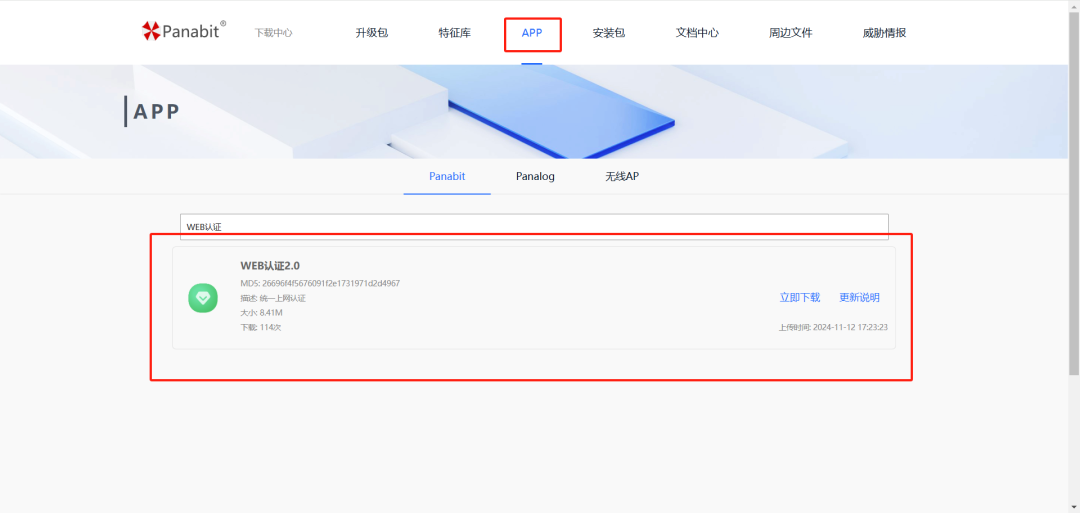1080x513 pixels.
Task: Open the 威胁情报 menu item
Action: (x=884, y=32)
